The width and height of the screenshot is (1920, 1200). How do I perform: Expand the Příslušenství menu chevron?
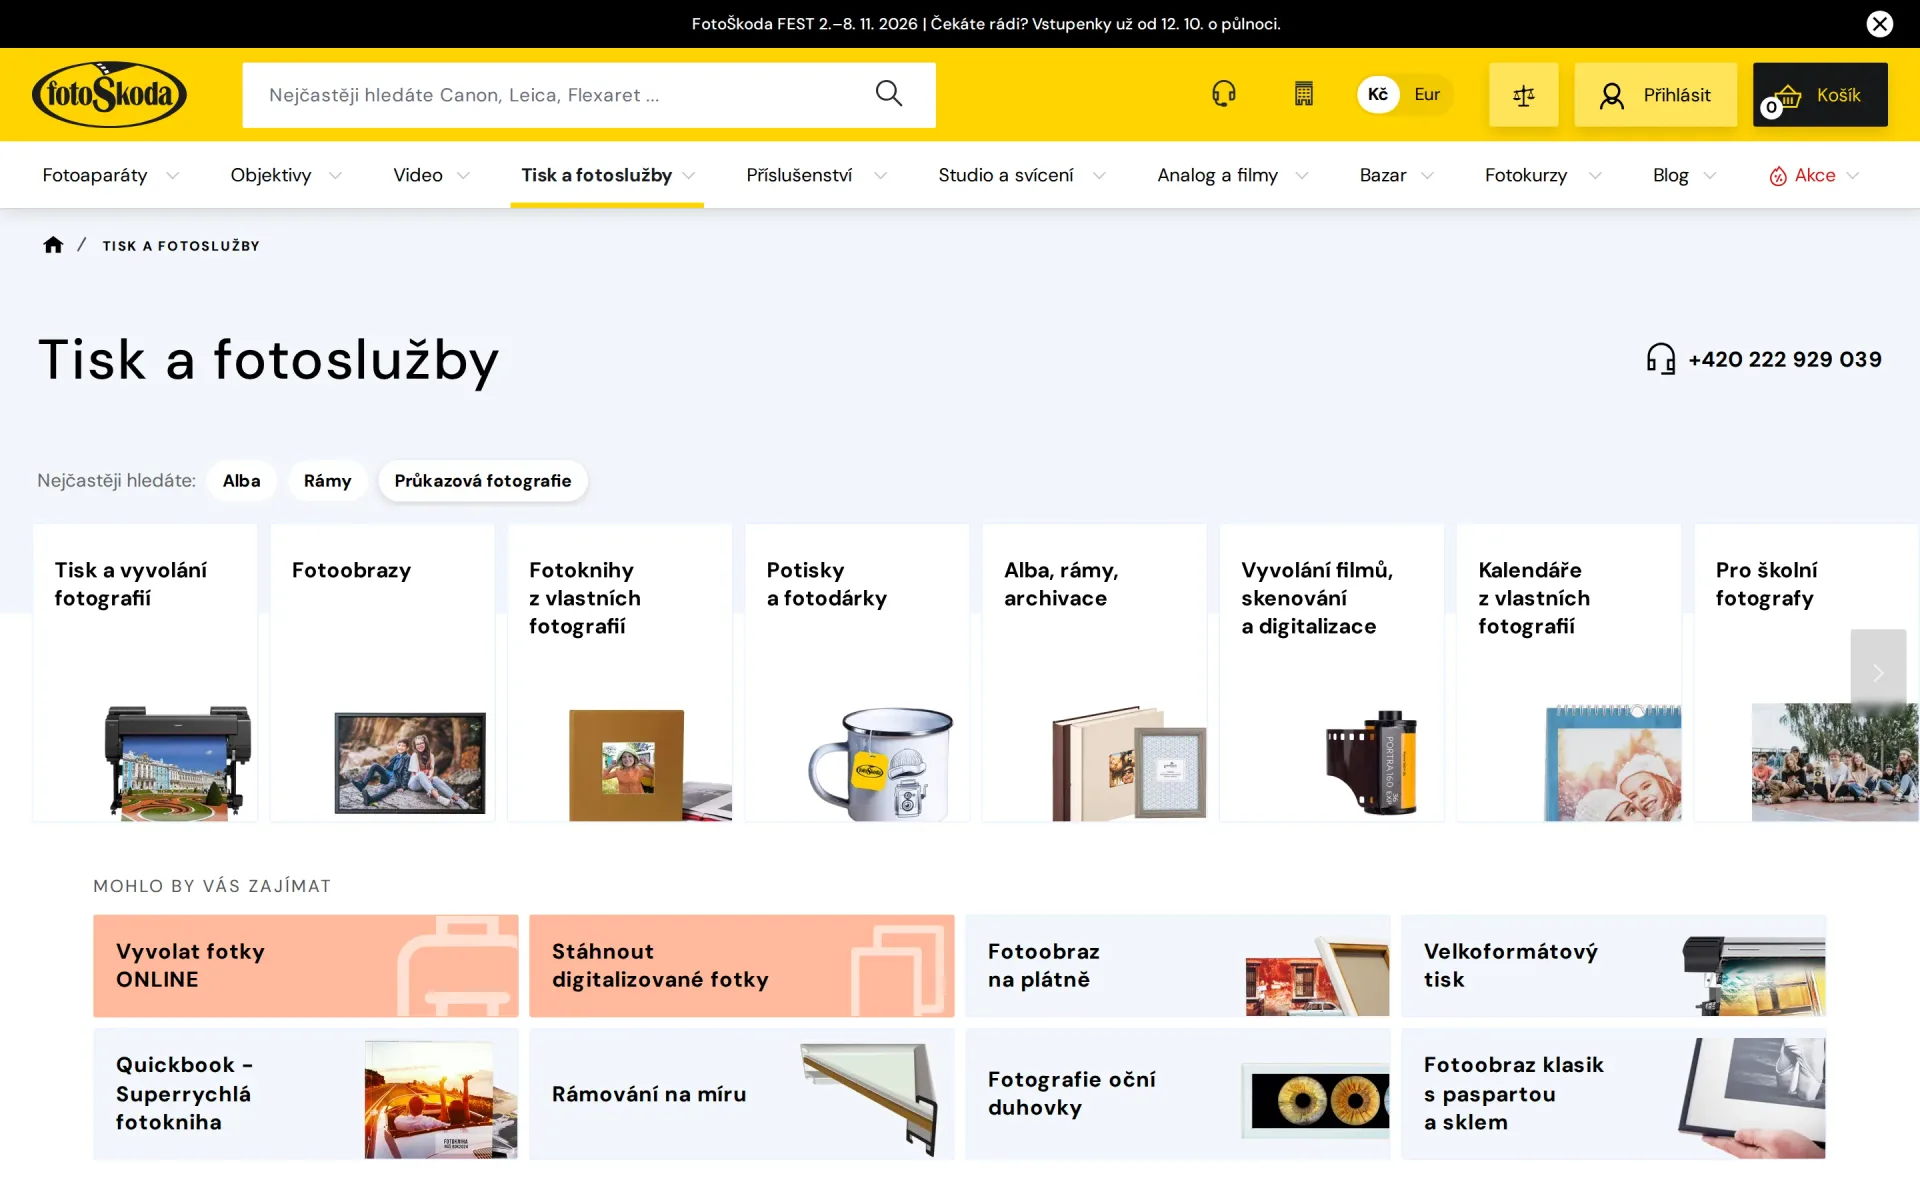click(880, 176)
